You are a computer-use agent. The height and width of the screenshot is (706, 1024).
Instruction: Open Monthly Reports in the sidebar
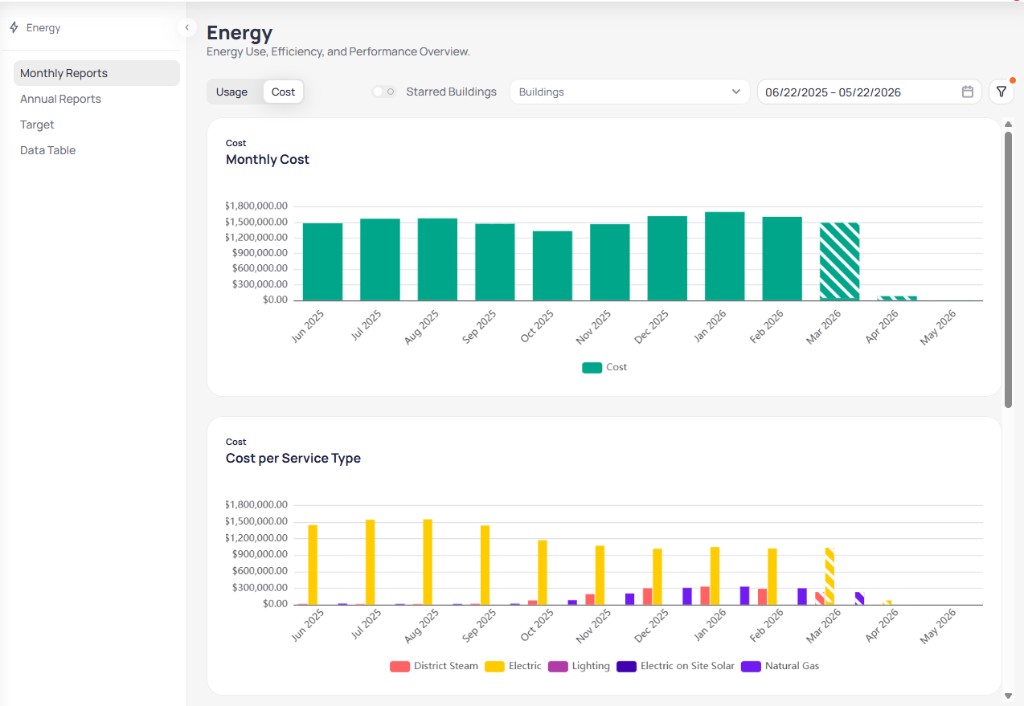pyautogui.click(x=97, y=73)
